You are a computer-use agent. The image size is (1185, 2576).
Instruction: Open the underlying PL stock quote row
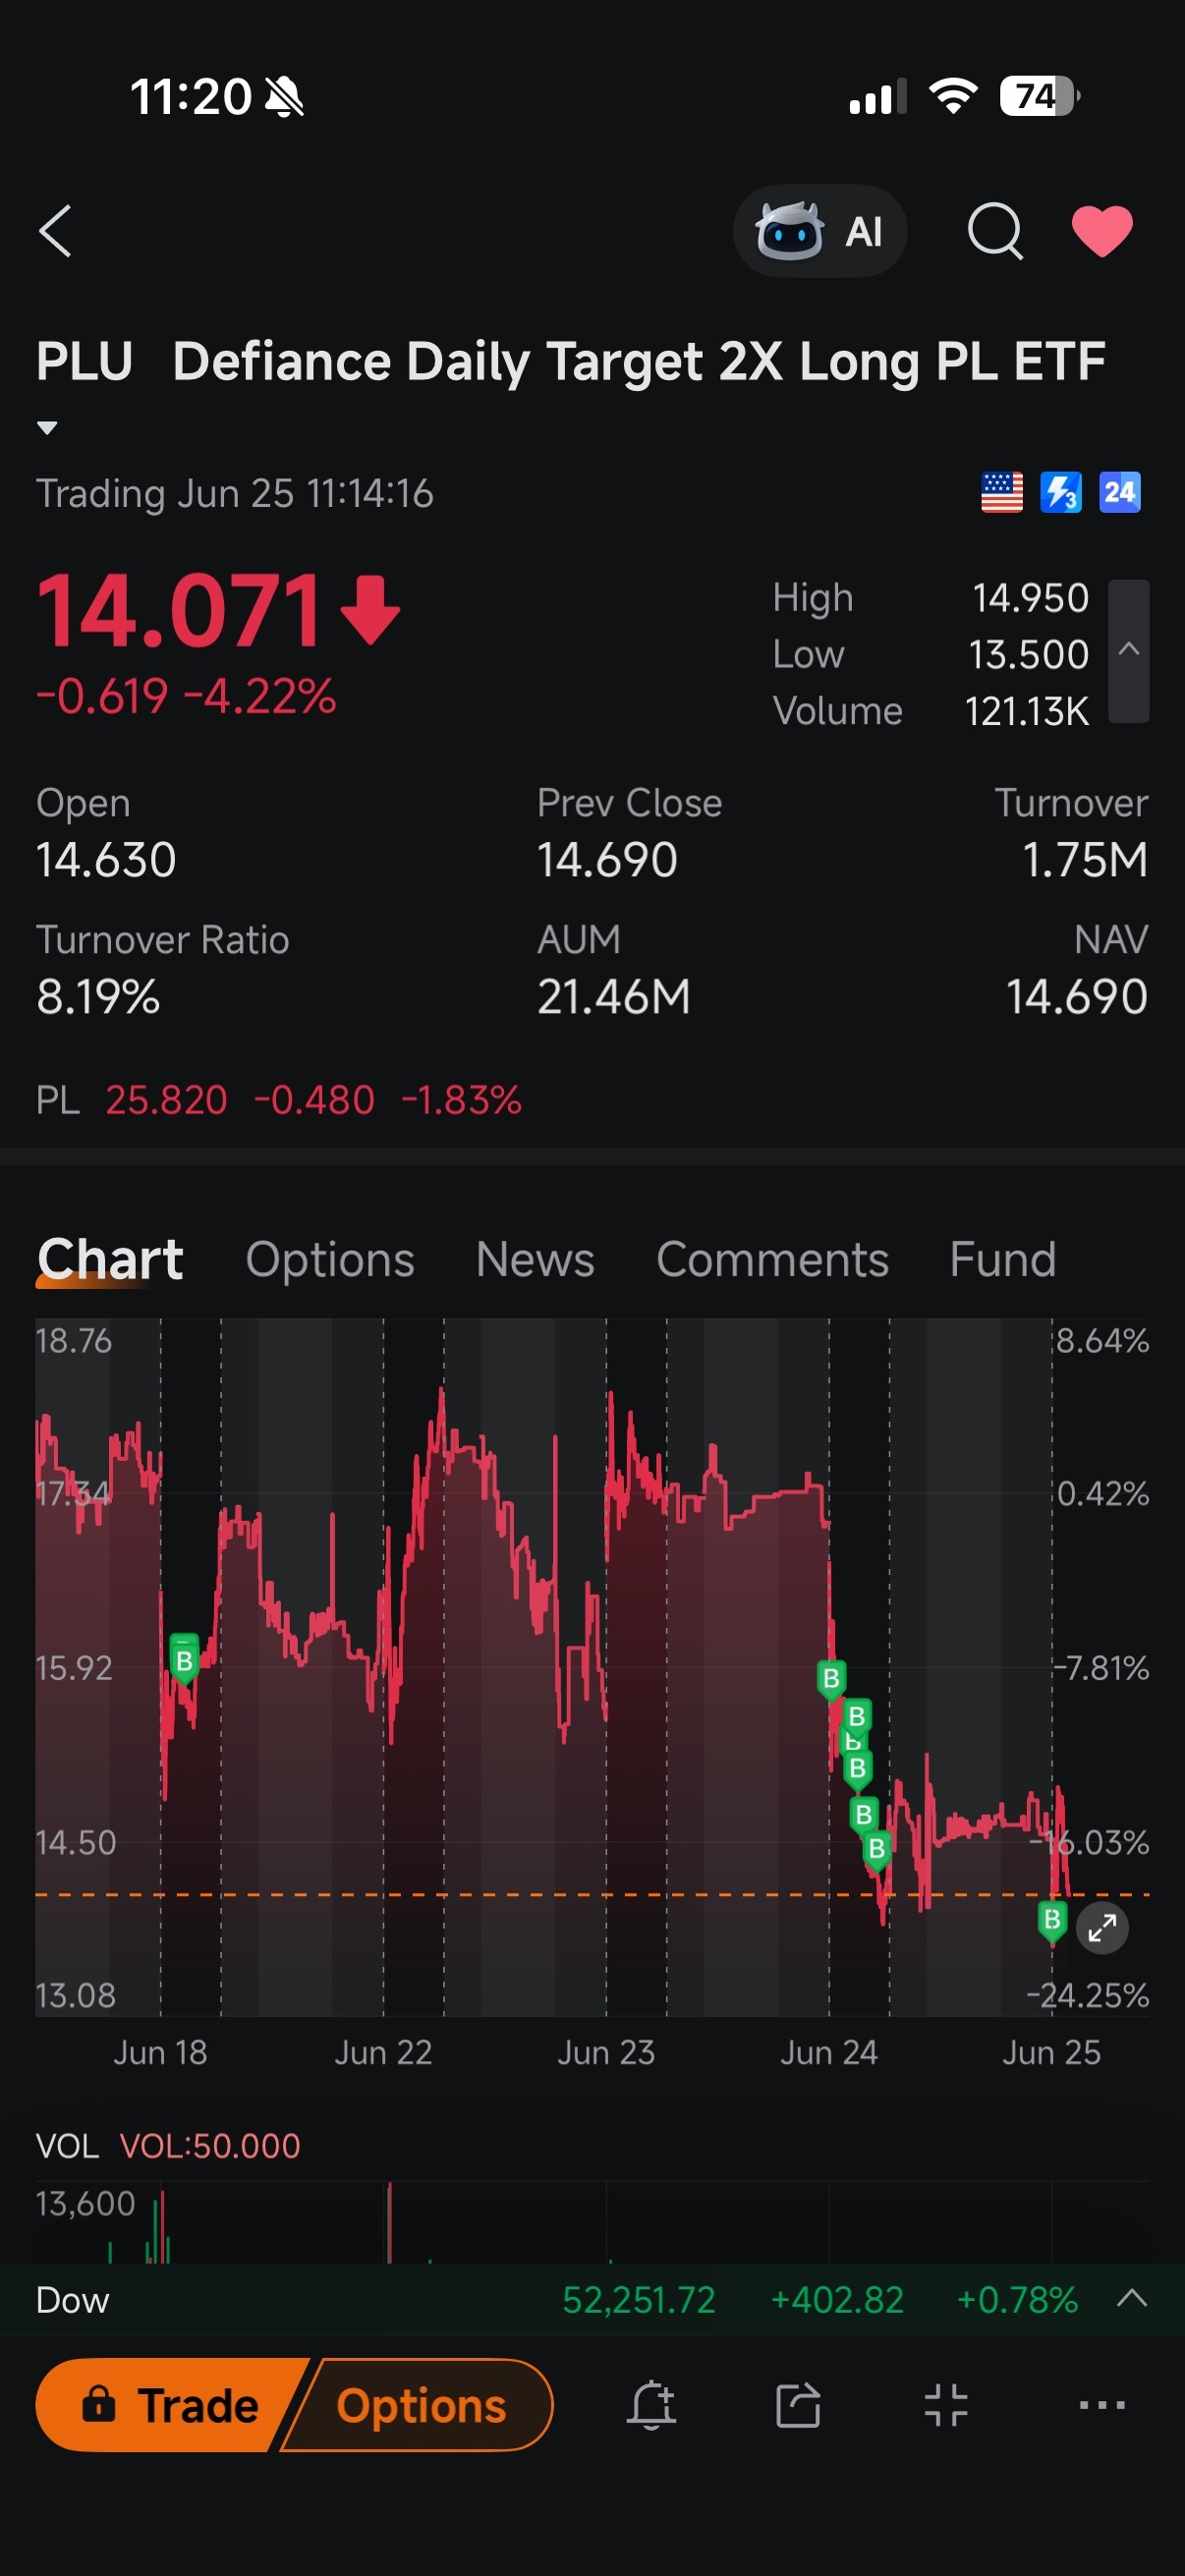coord(279,1100)
